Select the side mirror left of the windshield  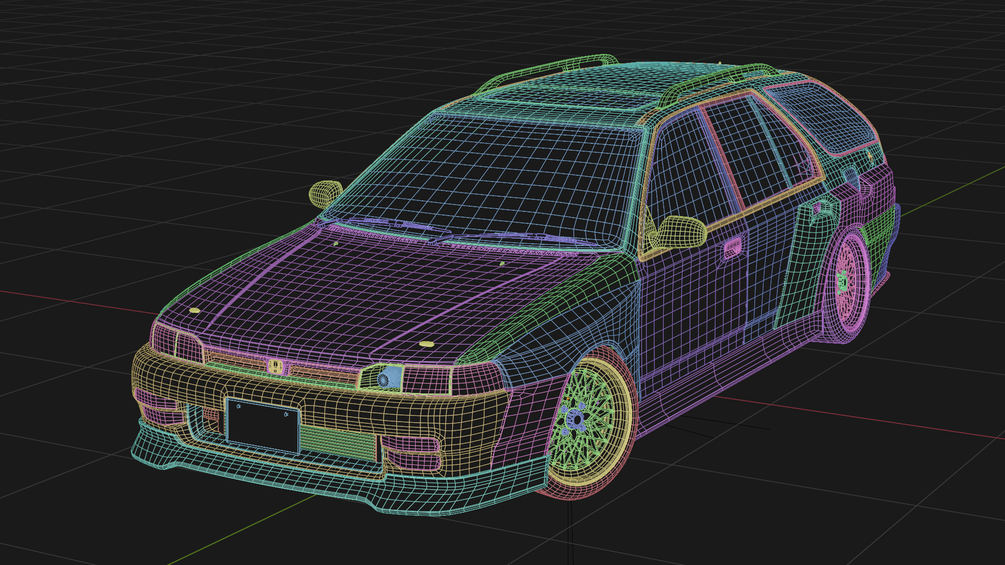click(x=326, y=194)
